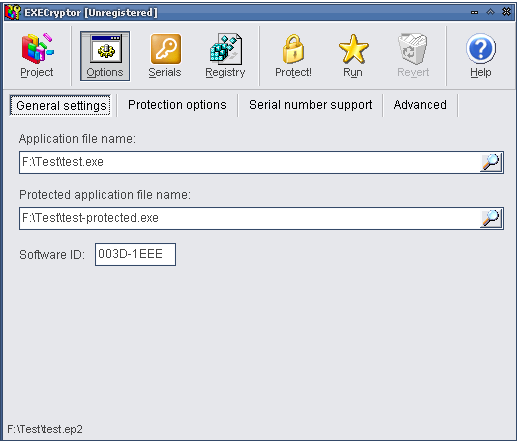Open the Serials key icon
517x442 pixels.
point(166,49)
